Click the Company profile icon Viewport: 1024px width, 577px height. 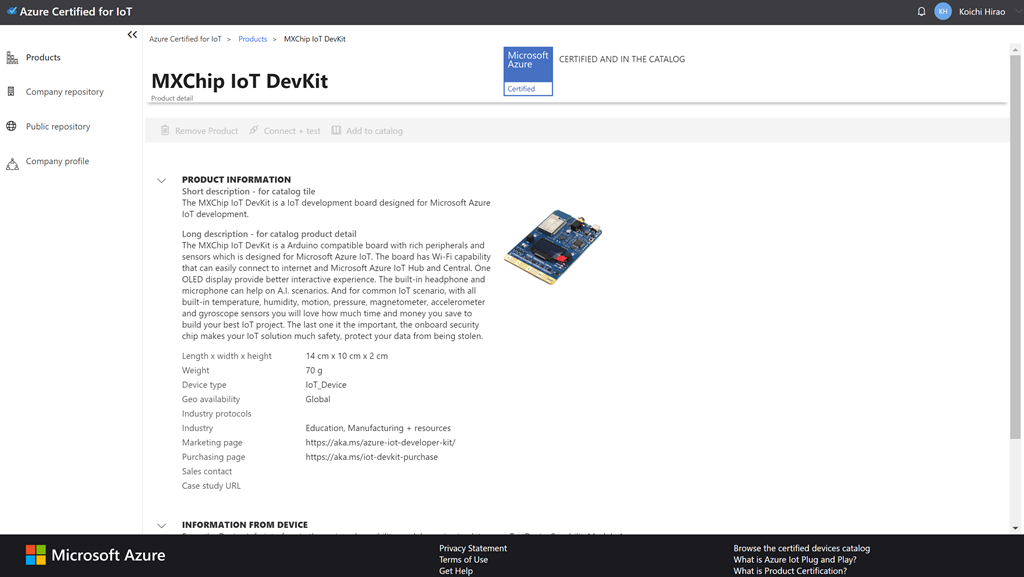point(12,163)
